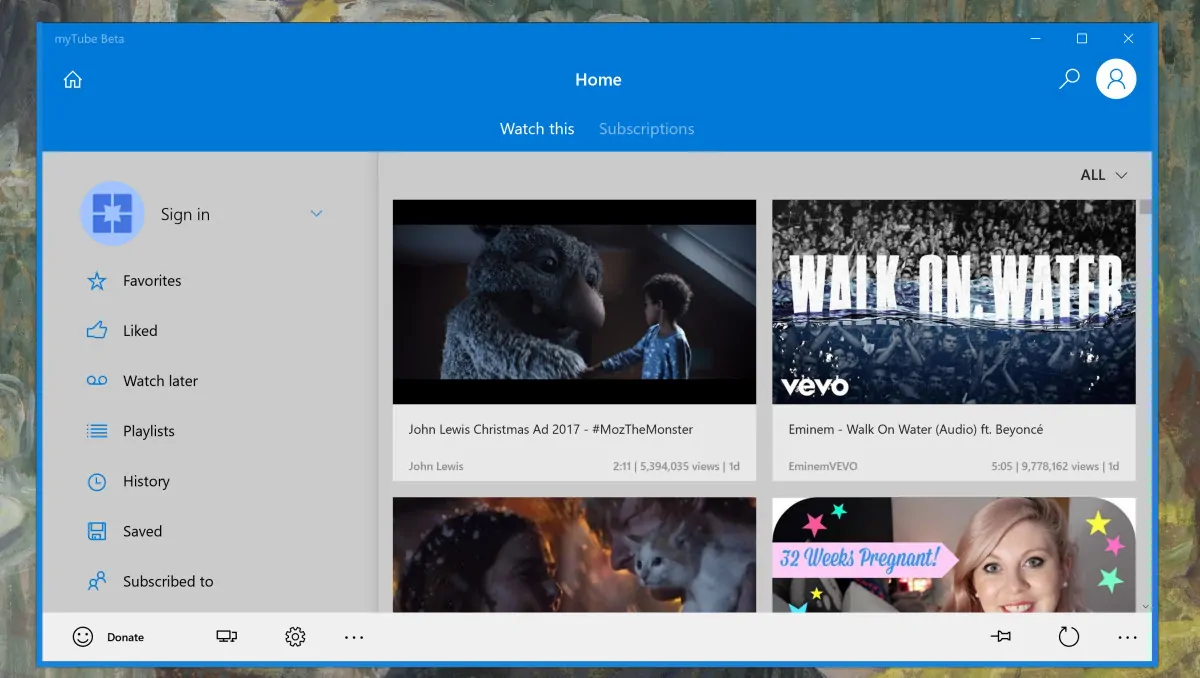Open left bottom bar more options
Viewport: 1200px width, 678px height.
coord(354,637)
